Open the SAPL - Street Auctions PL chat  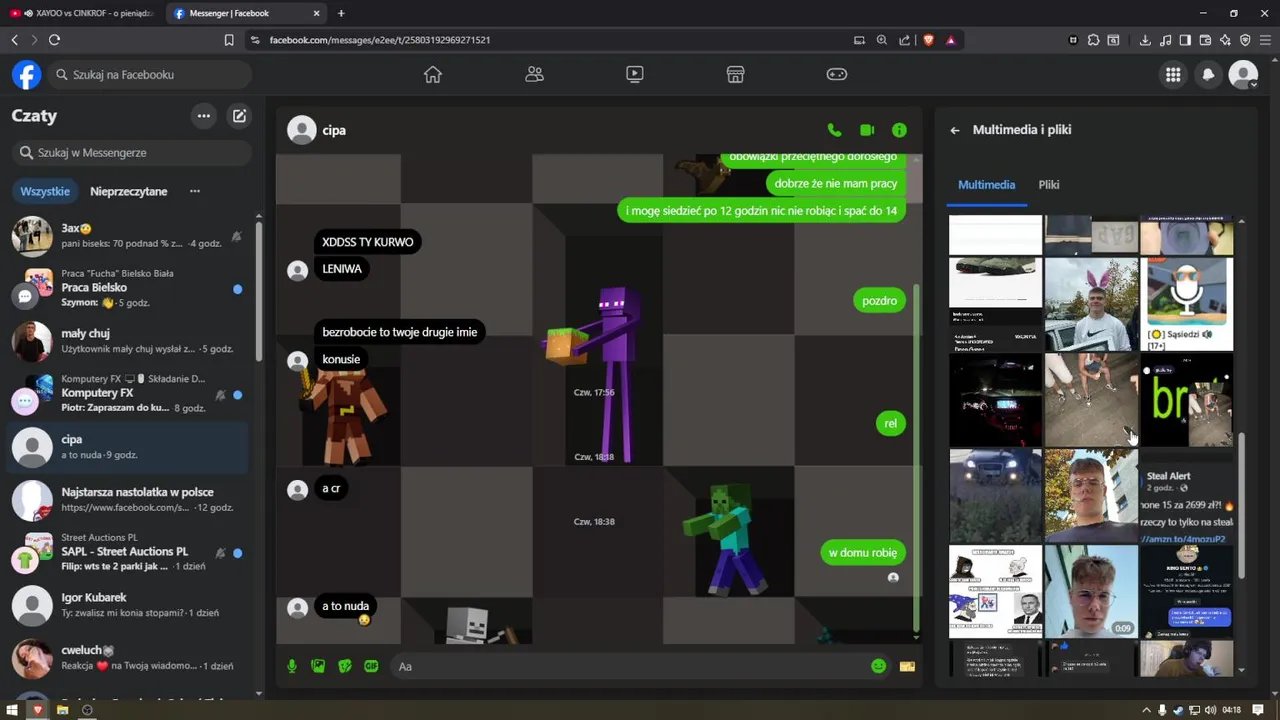[x=128, y=553]
